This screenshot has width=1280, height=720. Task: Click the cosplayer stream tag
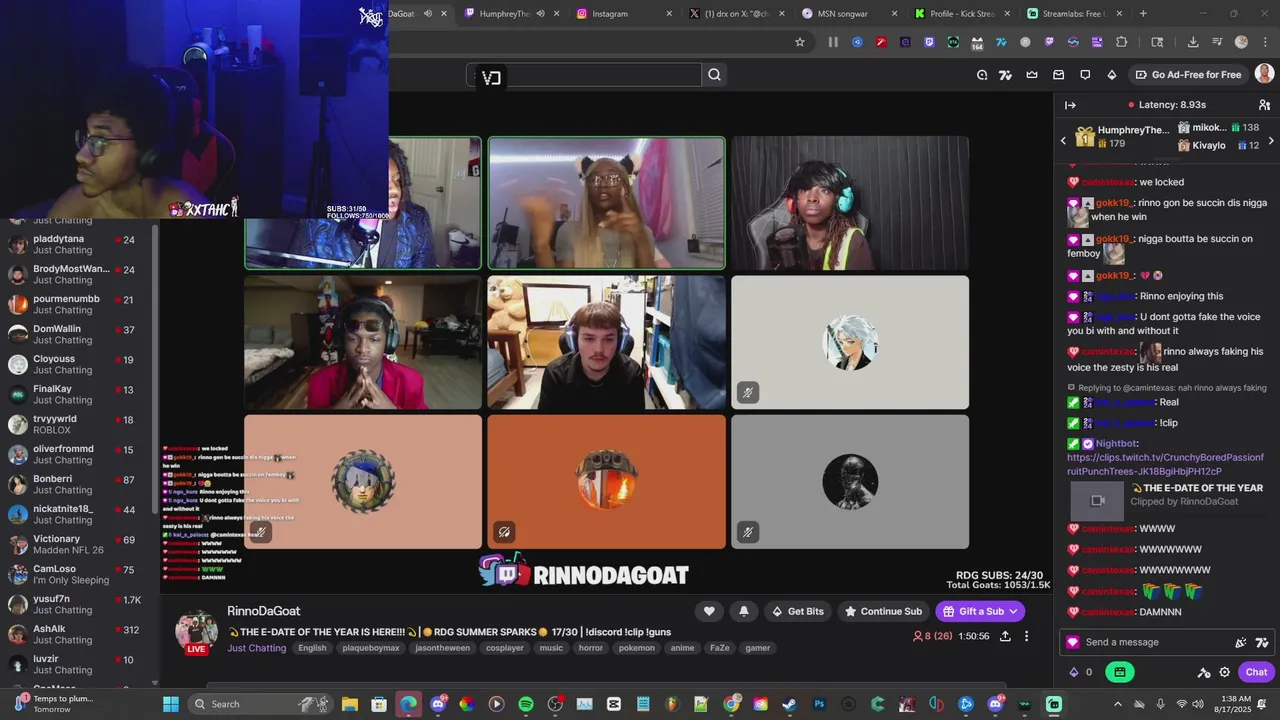[505, 648]
